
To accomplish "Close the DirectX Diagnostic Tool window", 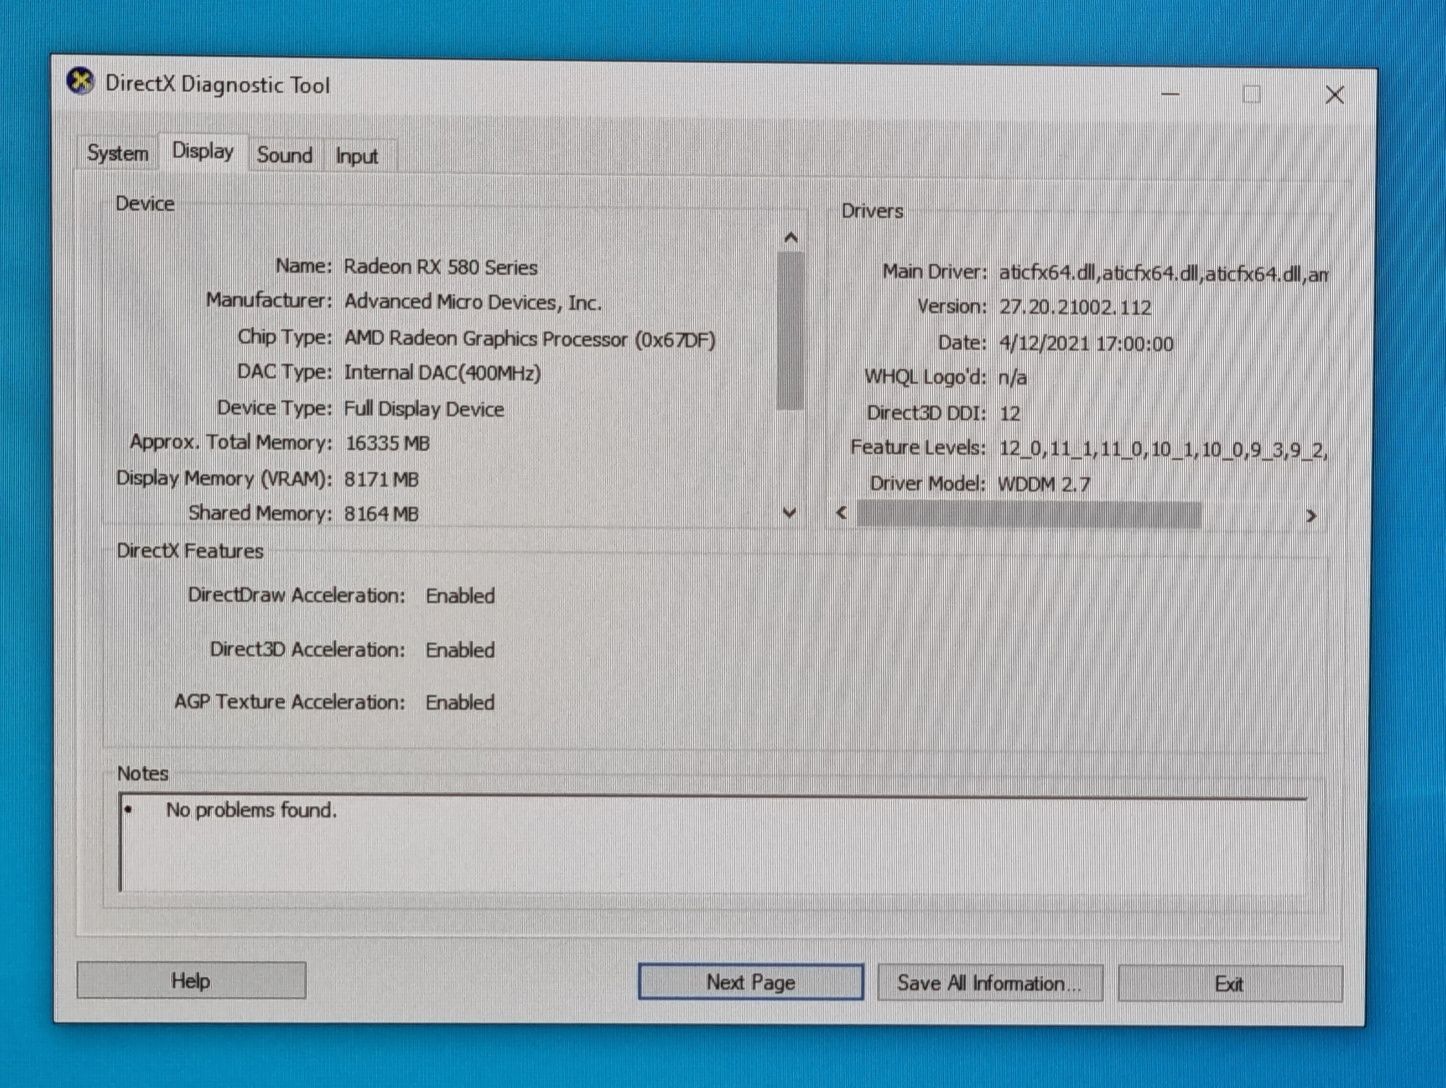I will (1334, 95).
